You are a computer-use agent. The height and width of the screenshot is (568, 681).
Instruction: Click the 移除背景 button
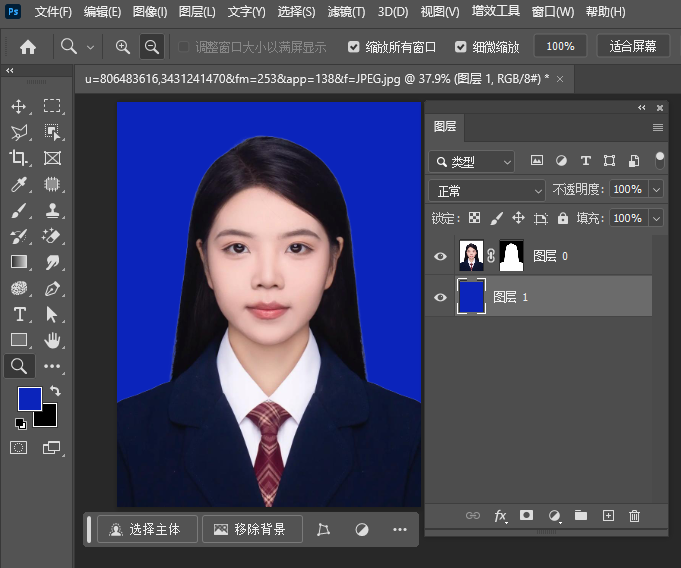[x=252, y=529]
